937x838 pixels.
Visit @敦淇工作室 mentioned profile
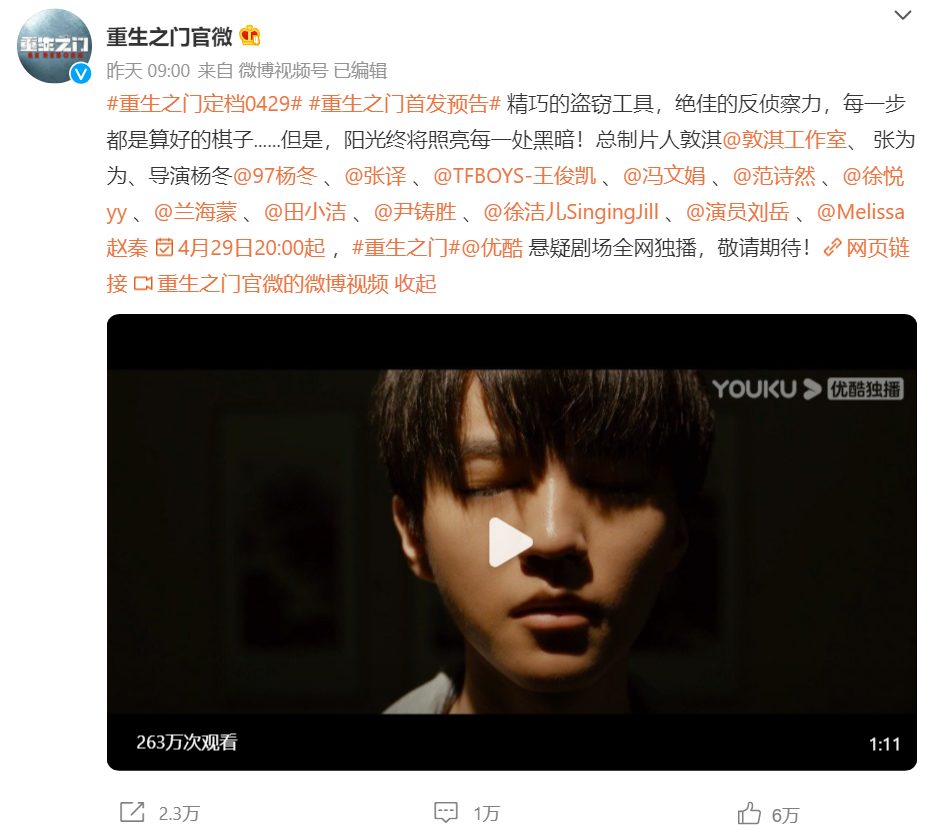[x=785, y=140]
